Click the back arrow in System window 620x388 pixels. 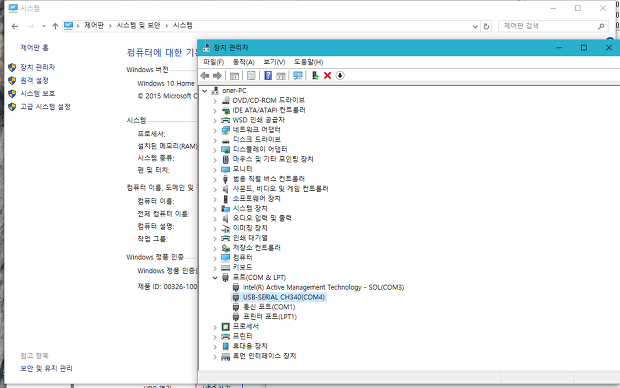tap(15, 26)
